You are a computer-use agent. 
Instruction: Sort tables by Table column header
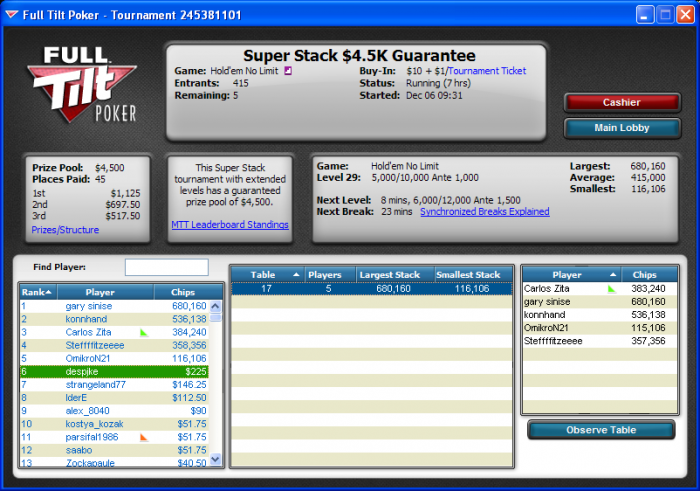pos(267,275)
